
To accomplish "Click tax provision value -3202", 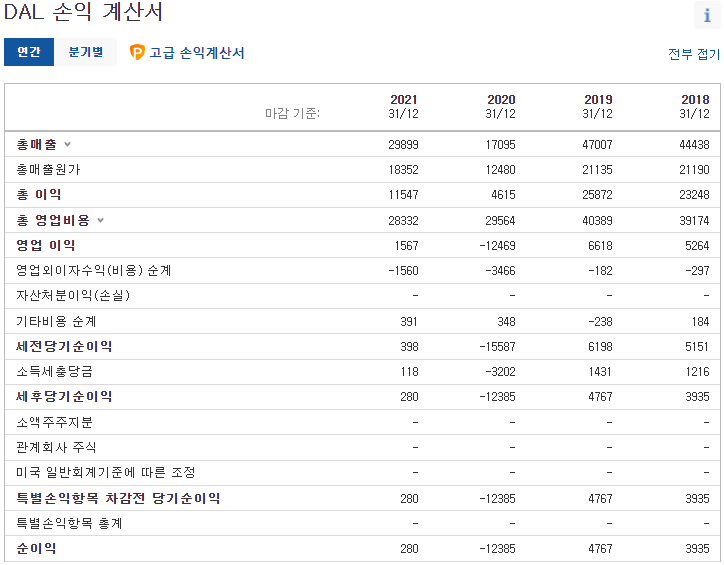I will pos(500,372).
